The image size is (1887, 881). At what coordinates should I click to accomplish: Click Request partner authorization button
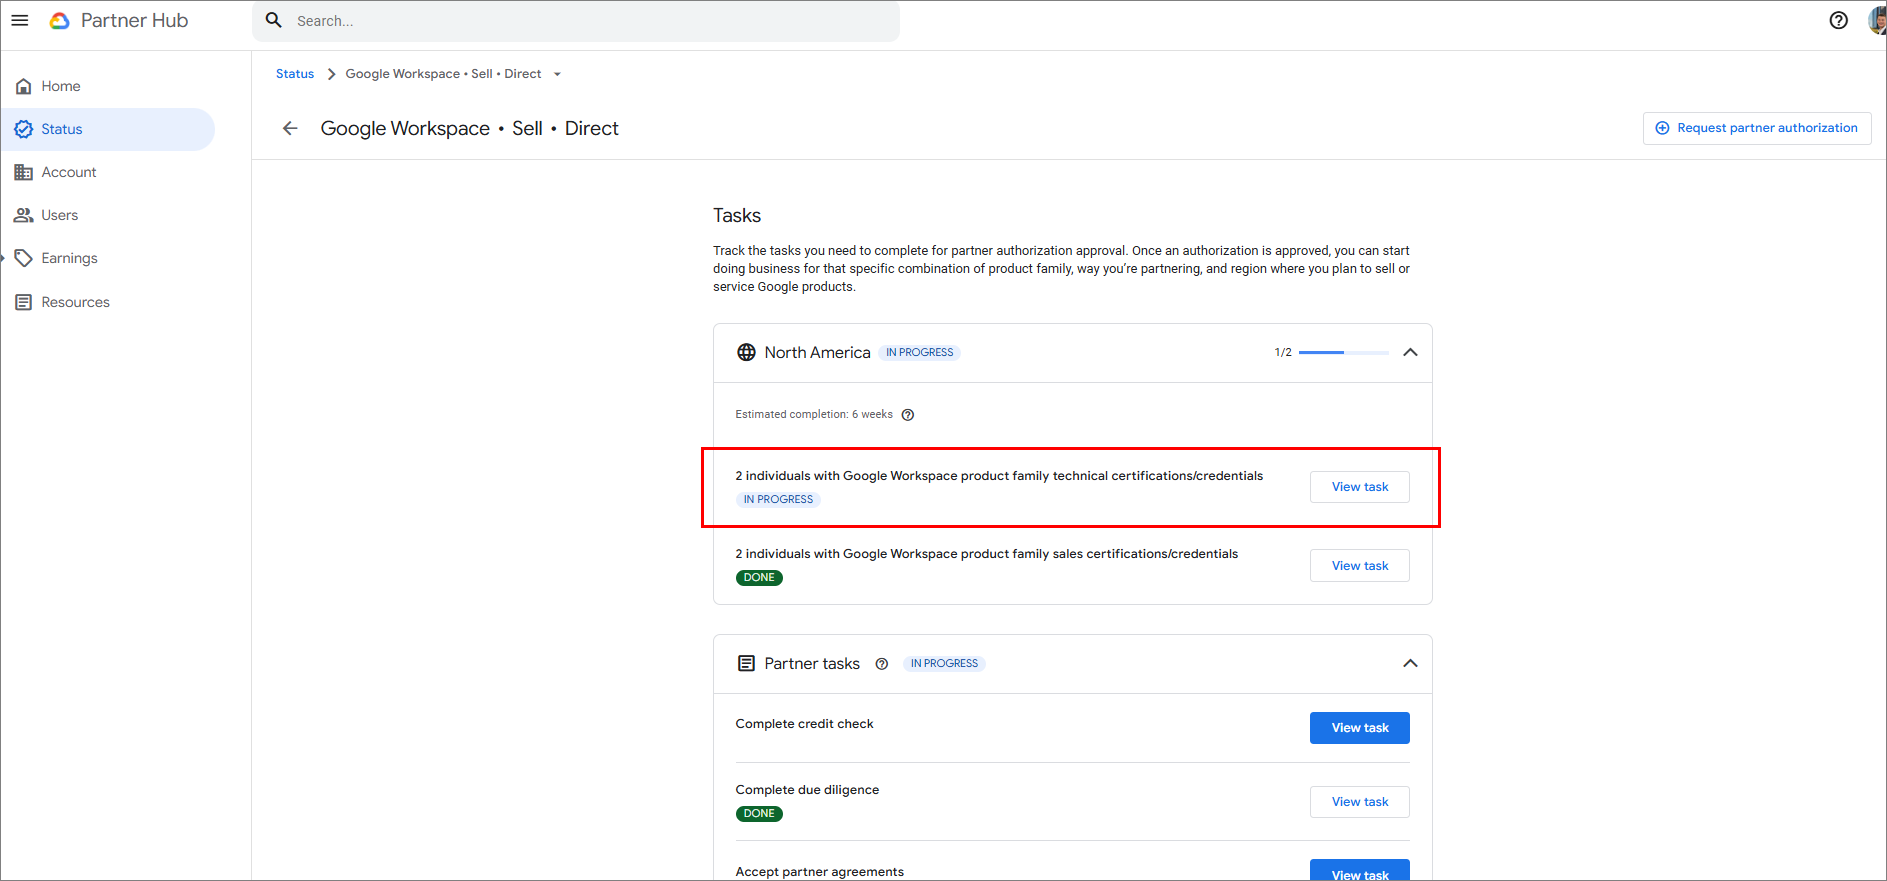point(1757,128)
